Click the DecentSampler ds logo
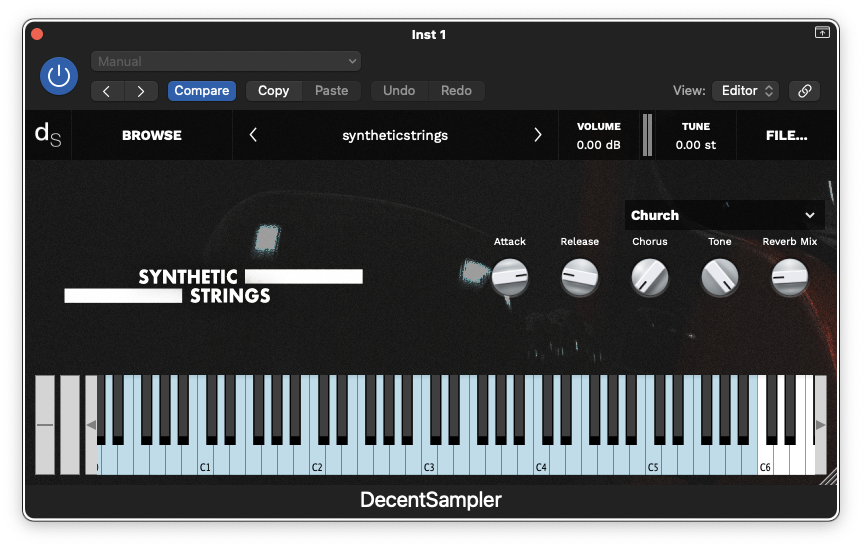The image size is (862, 548). point(48,135)
